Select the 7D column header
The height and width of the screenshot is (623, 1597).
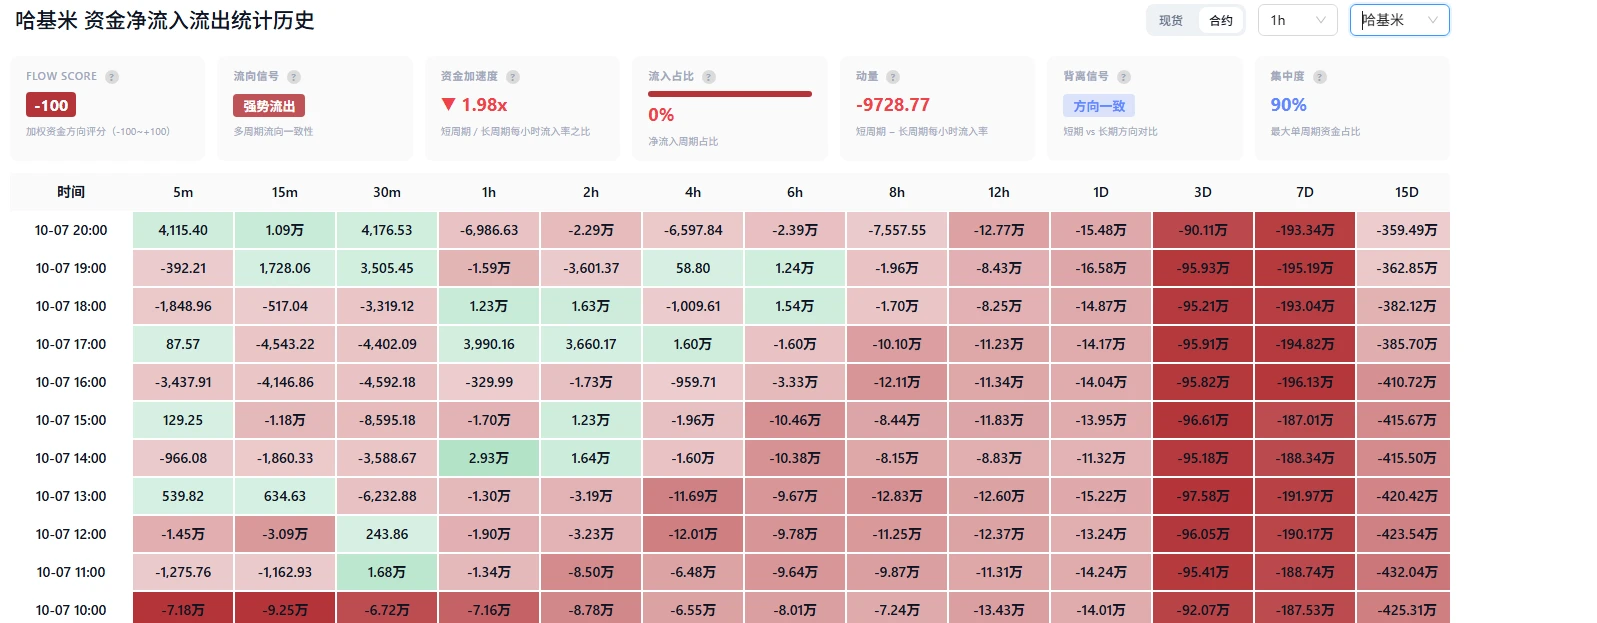(x=1305, y=192)
